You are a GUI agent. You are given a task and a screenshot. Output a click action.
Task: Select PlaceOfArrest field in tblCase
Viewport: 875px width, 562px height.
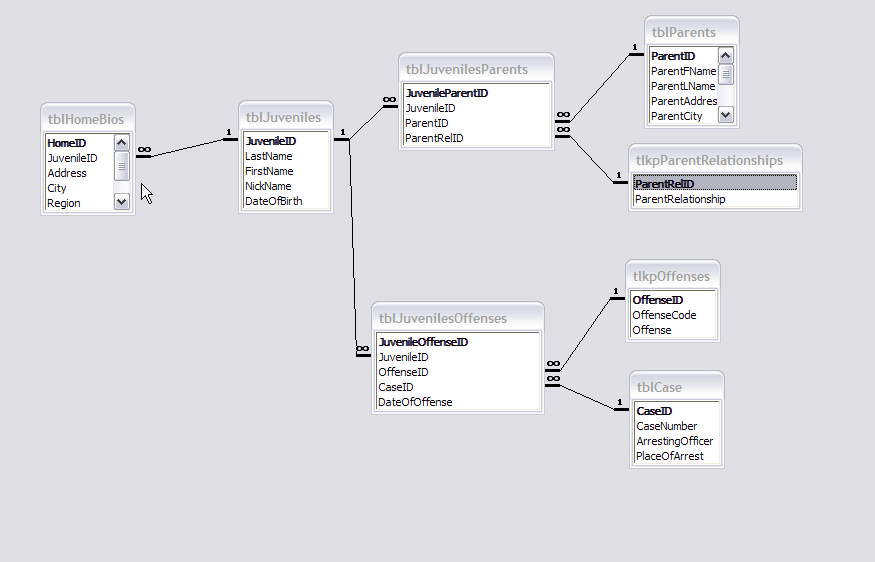tap(677, 457)
